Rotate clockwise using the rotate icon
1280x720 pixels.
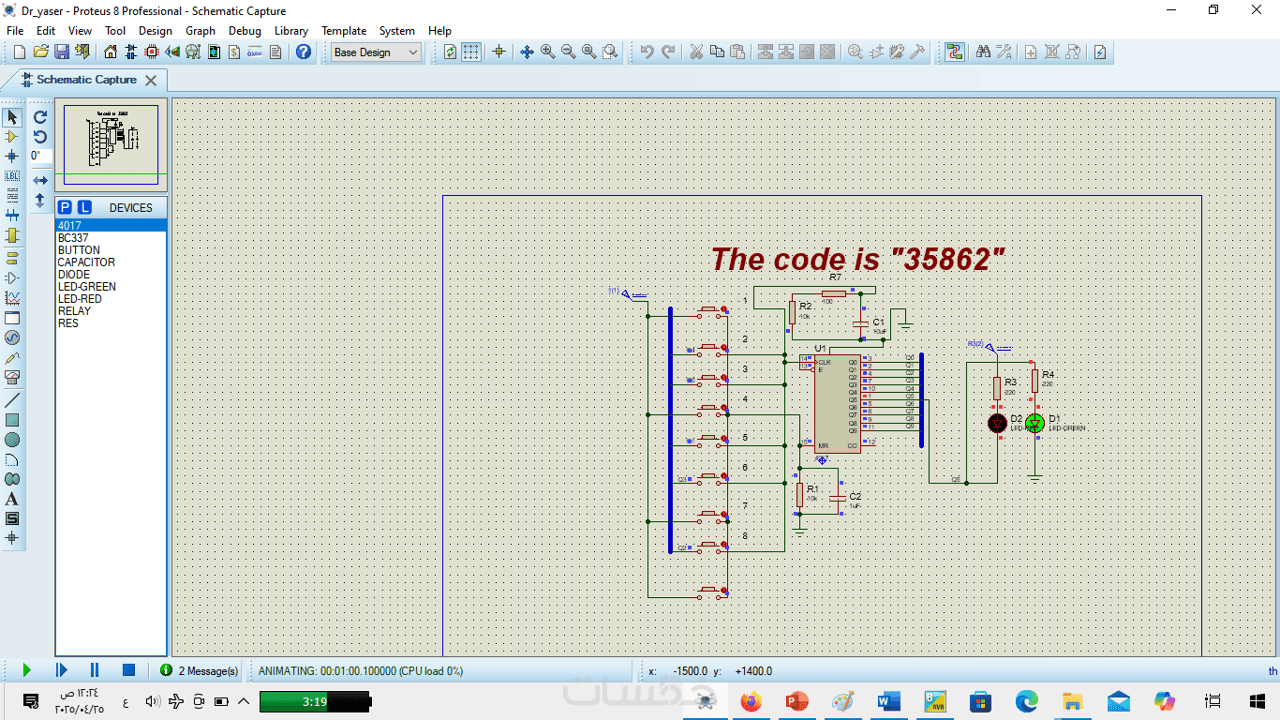pyautogui.click(x=40, y=117)
